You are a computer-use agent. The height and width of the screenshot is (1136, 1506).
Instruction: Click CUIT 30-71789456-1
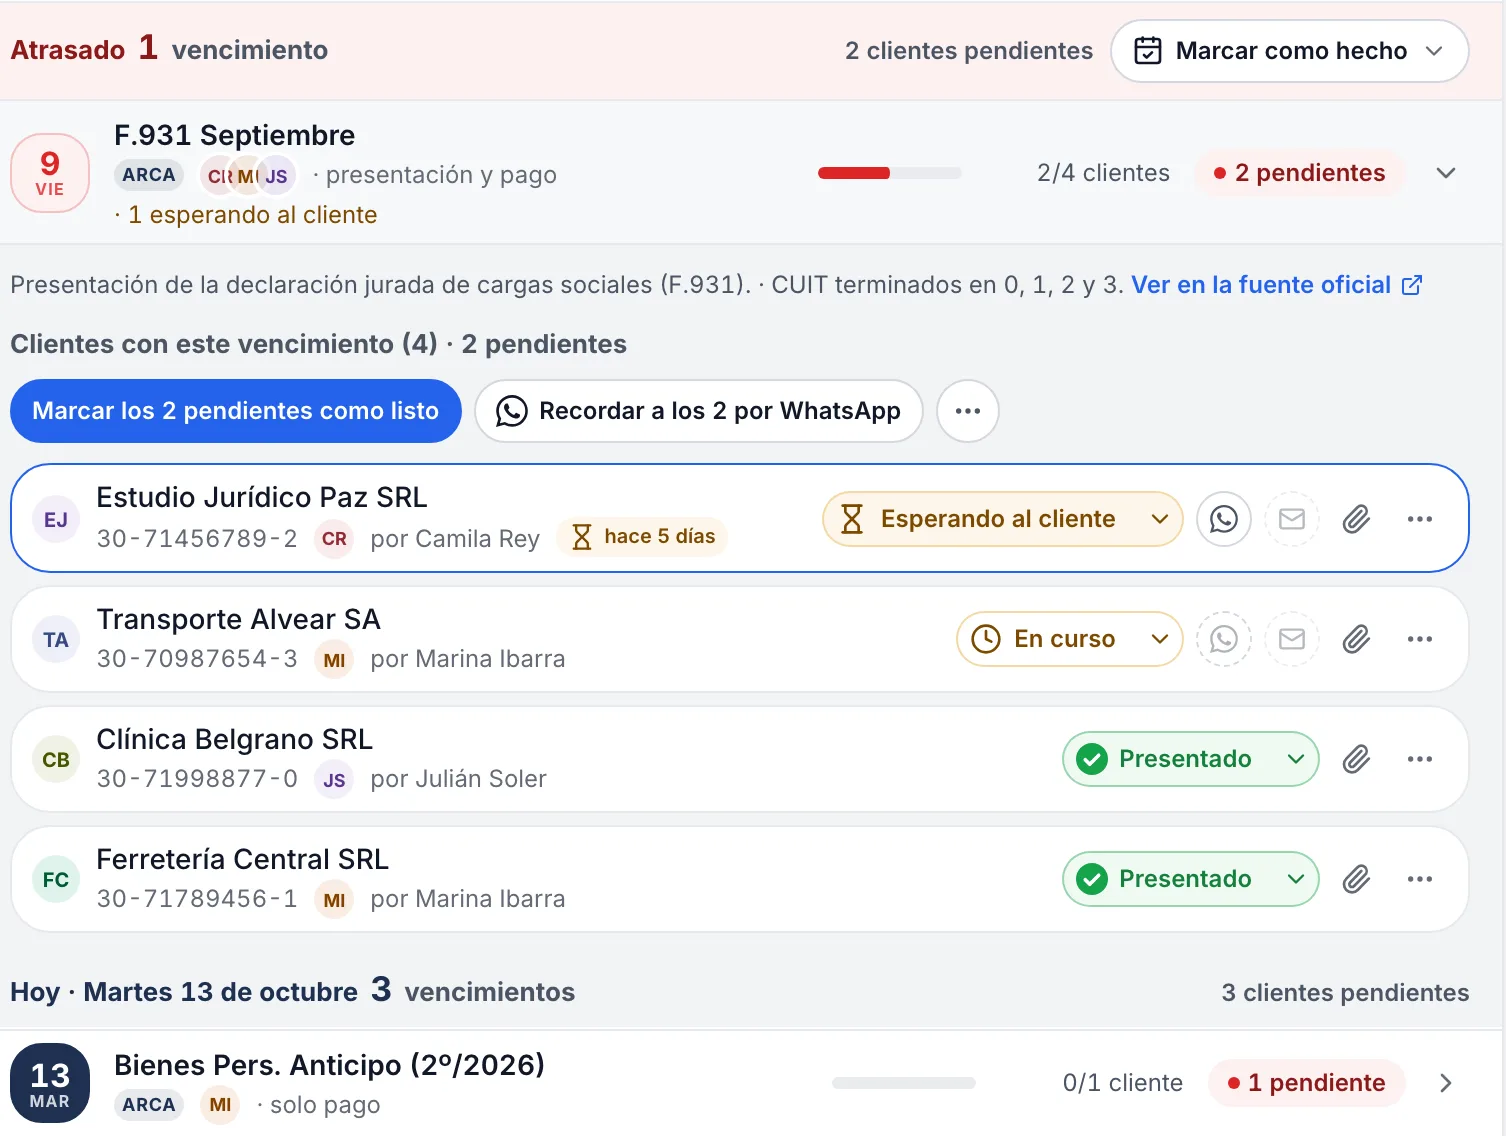click(x=197, y=899)
